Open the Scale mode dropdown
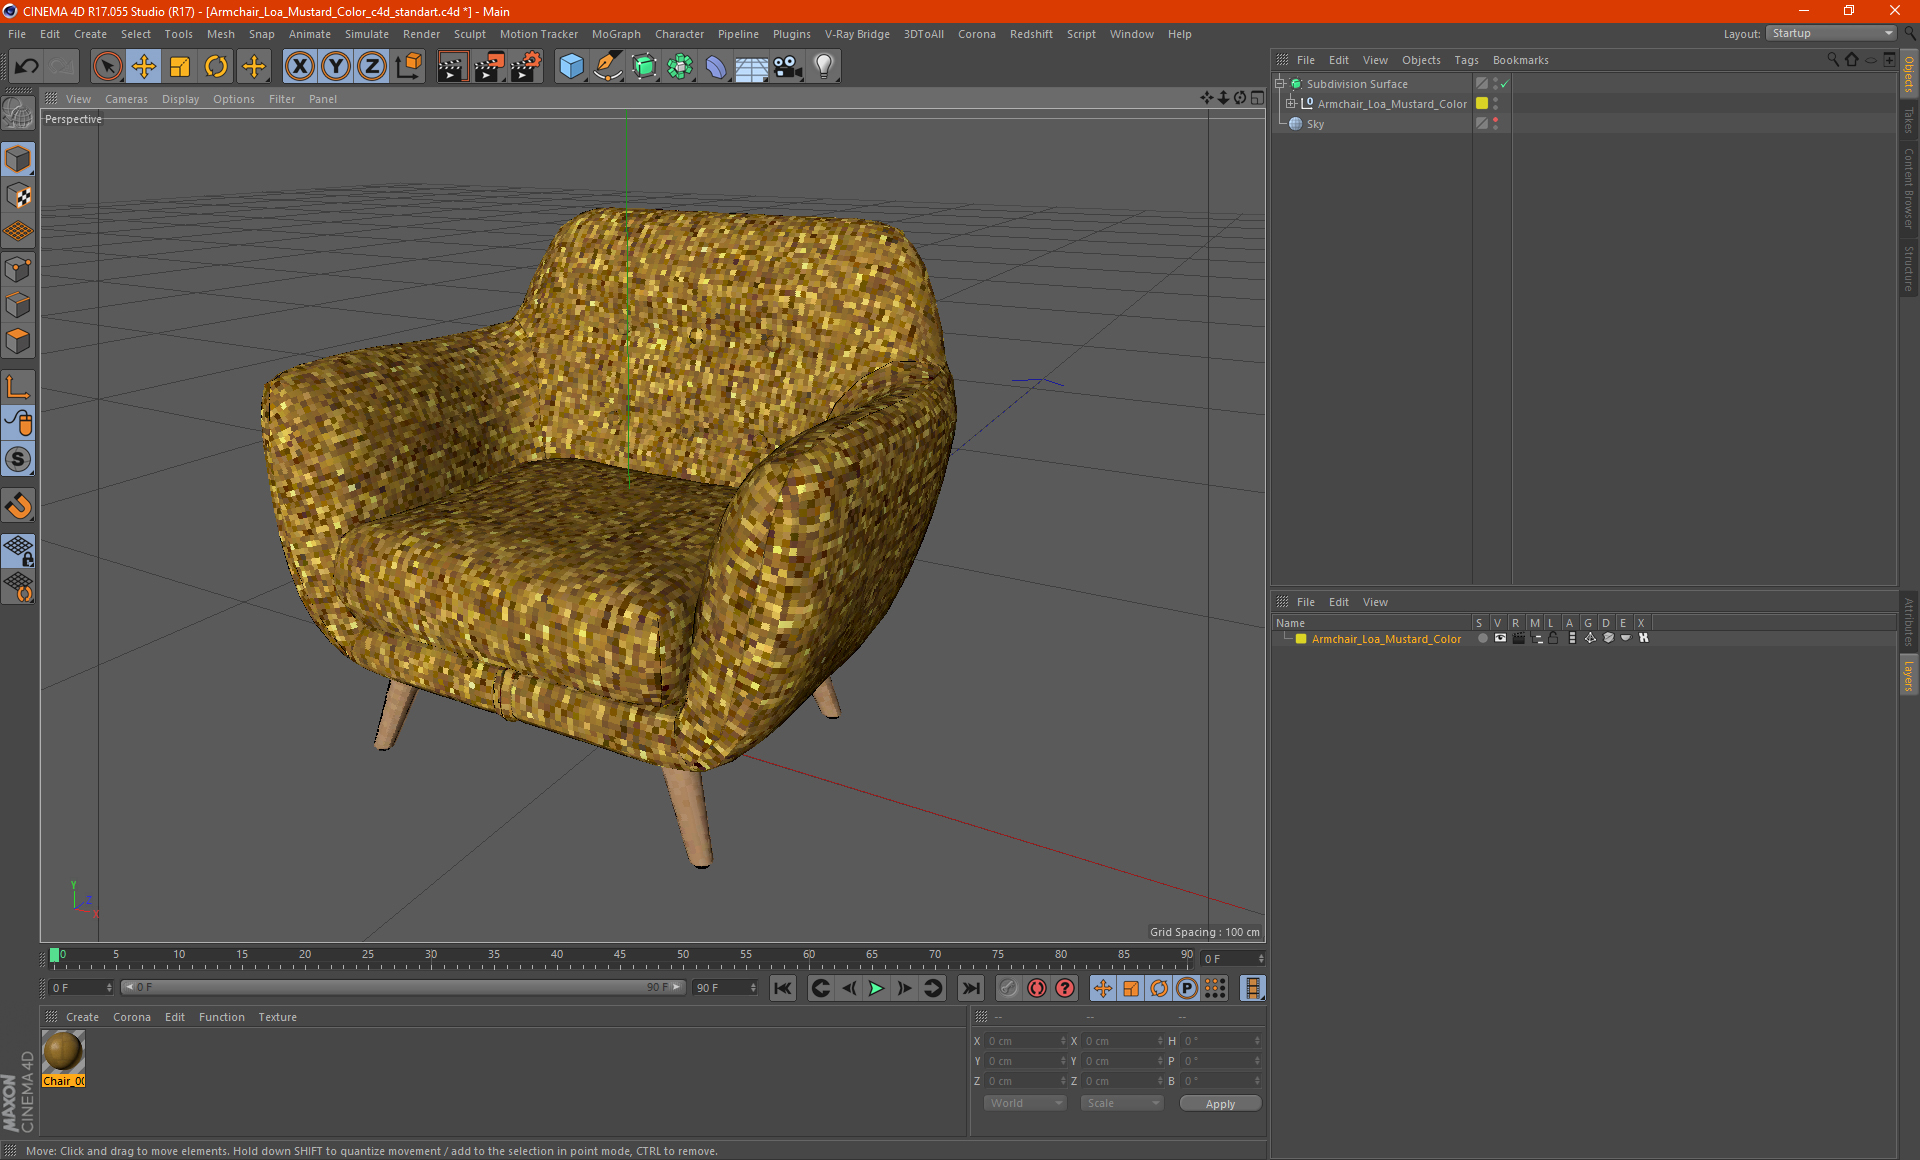This screenshot has width=1920, height=1160. 1122,1103
